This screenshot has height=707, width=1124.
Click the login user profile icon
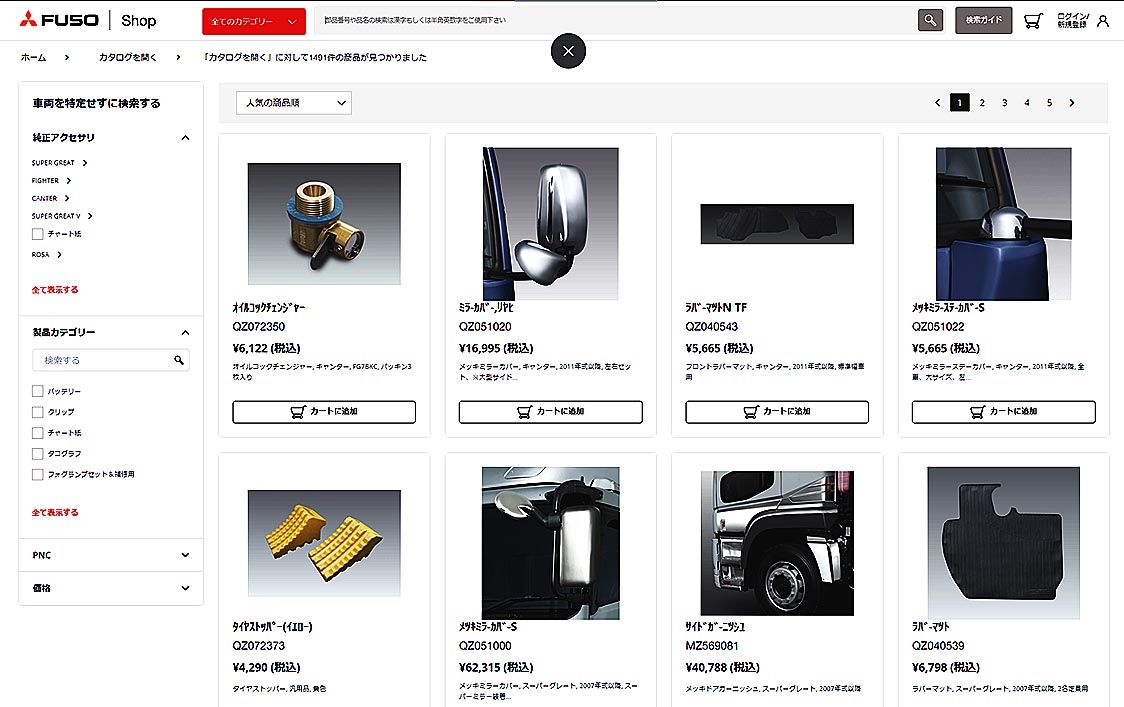[1102, 21]
